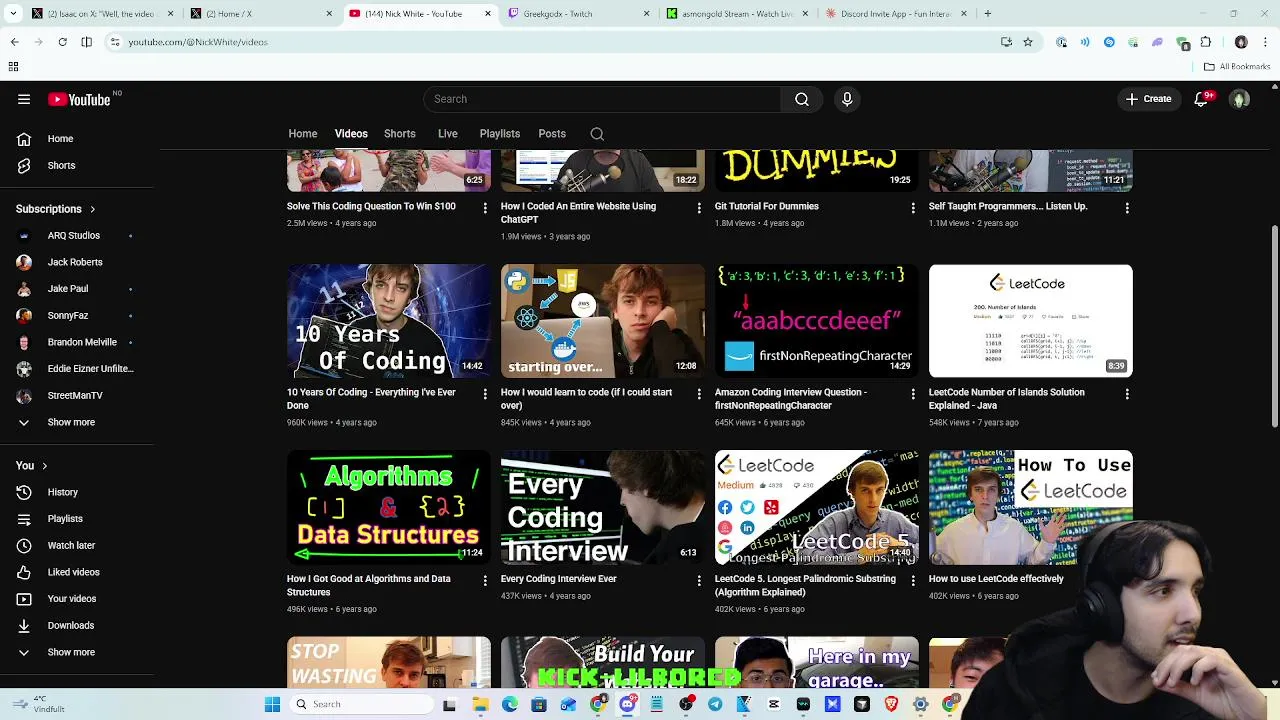The height and width of the screenshot is (720, 1280).
Task: Open new browser tab
Action: pos(987,13)
